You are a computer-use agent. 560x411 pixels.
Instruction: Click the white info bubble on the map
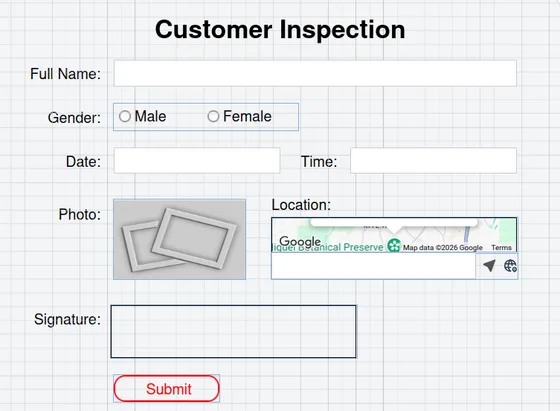(x=394, y=224)
